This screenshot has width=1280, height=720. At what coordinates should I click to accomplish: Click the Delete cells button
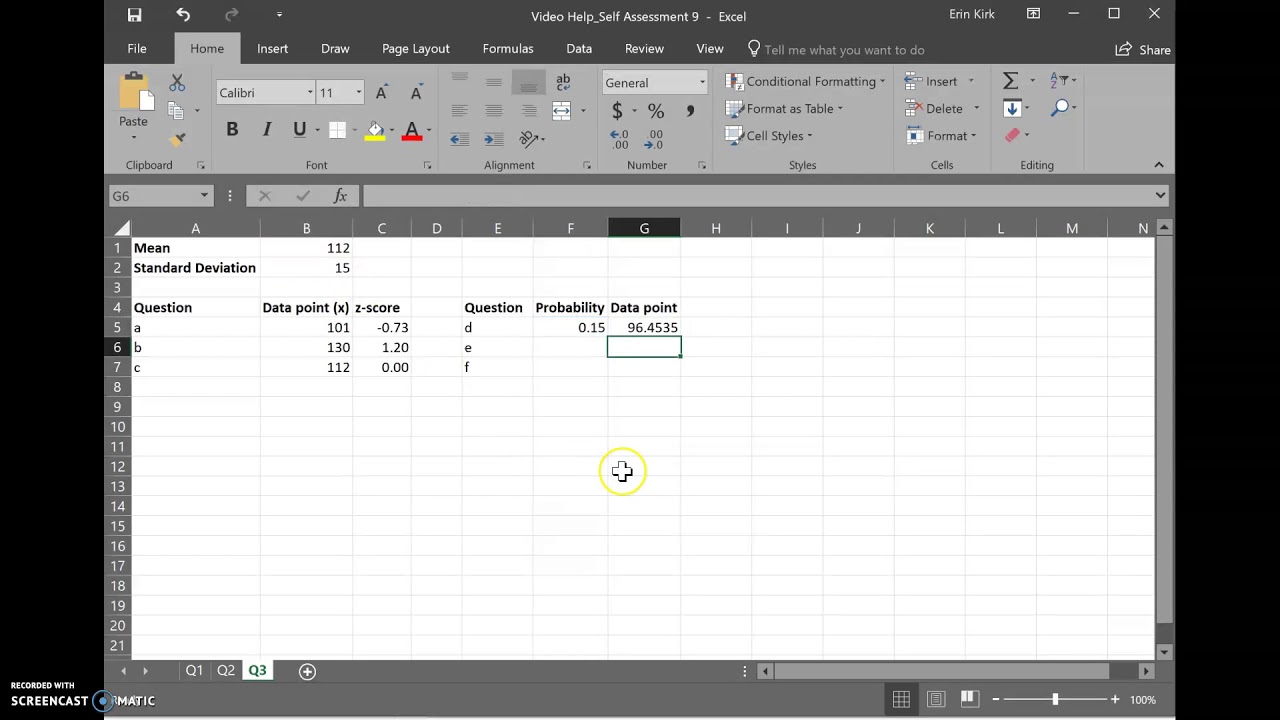[x=934, y=108]
